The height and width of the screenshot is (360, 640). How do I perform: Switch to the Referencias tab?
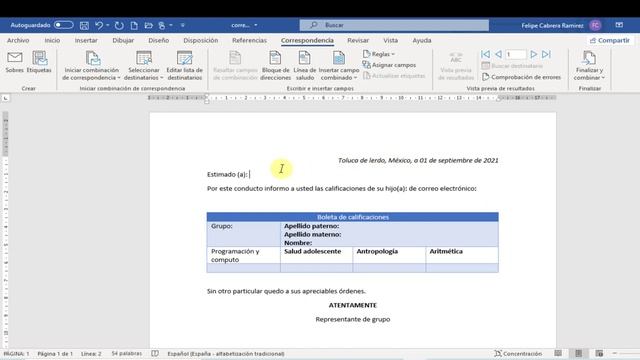tap(249, 40)
